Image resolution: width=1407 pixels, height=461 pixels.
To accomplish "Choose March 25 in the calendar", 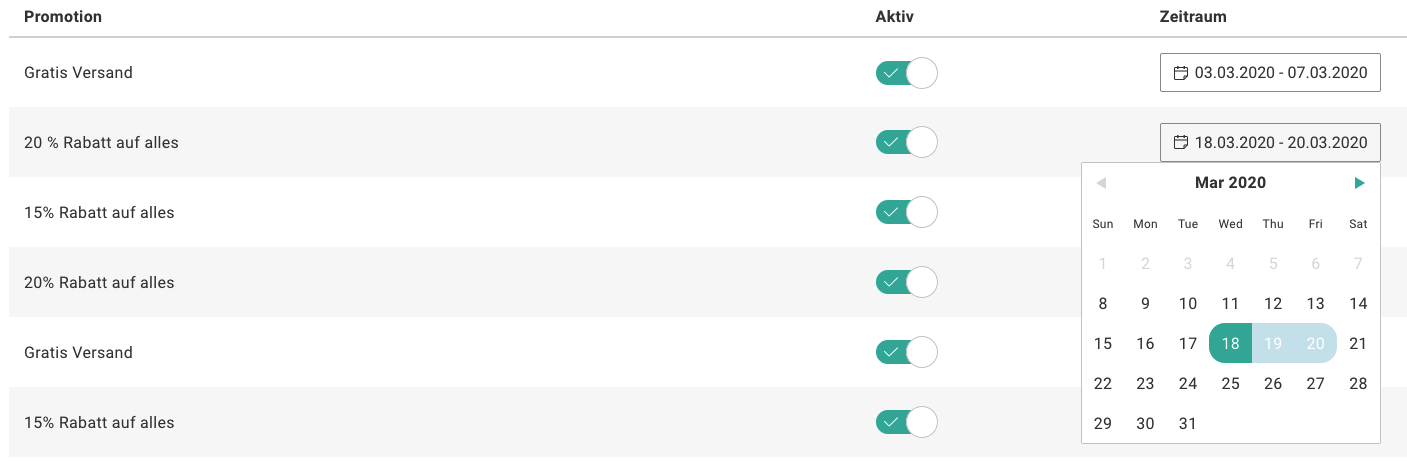I will [x=1230, y=383].
